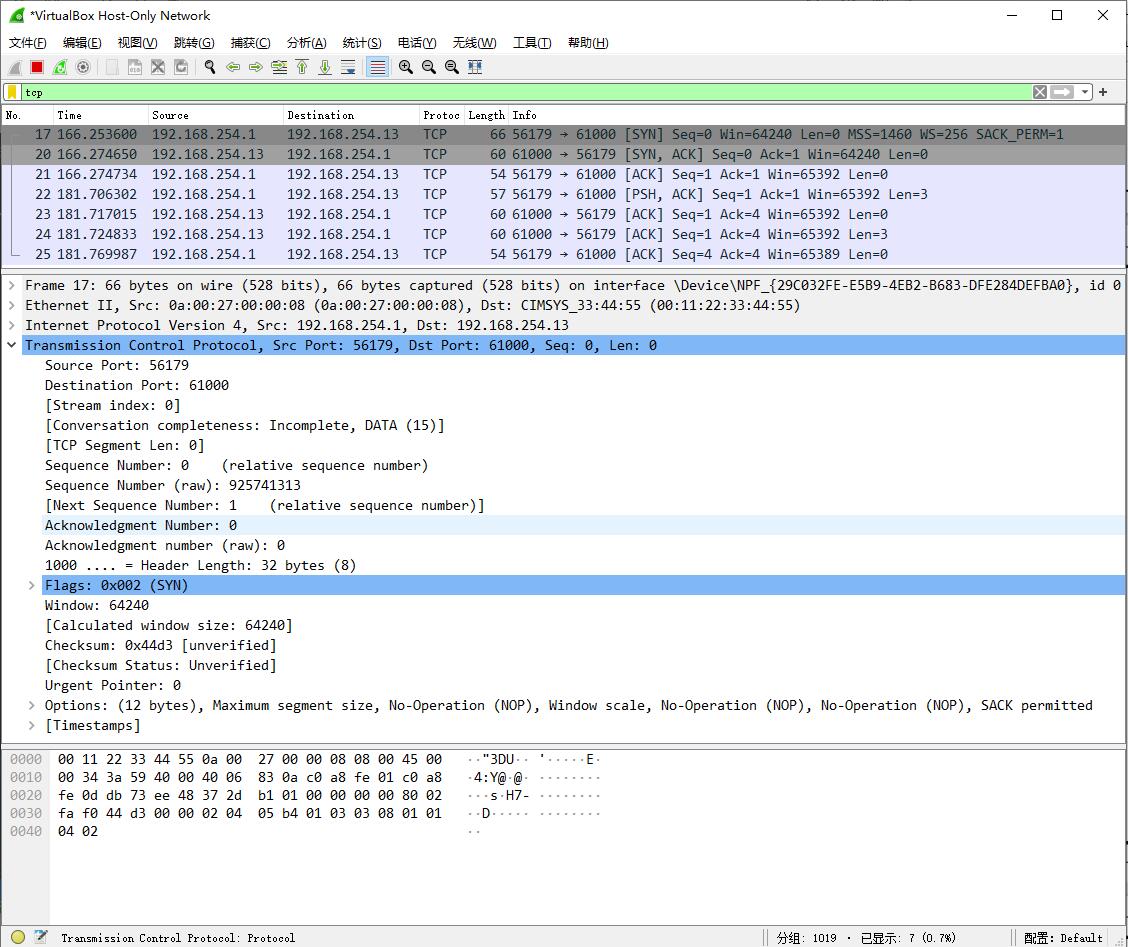Click expert info circle in status bar

pyautogui.click(x=18, y=937)
